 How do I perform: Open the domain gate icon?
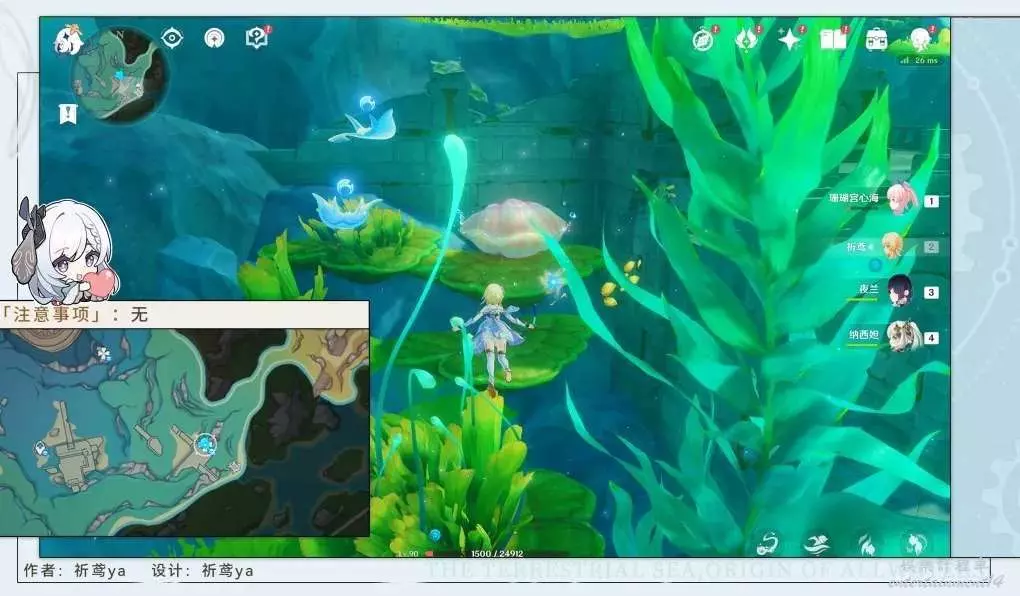214,39
